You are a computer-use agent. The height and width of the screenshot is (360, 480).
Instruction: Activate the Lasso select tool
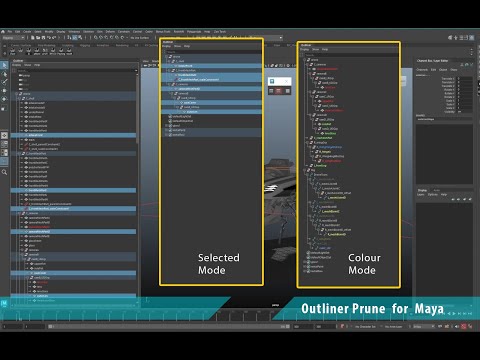click(x=4, y=74)
